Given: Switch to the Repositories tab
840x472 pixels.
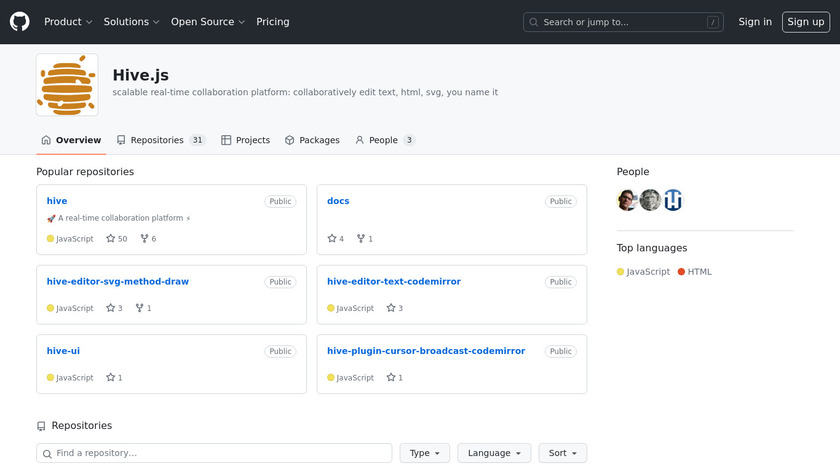Looking at the screenshot, I should click(160, 140).
